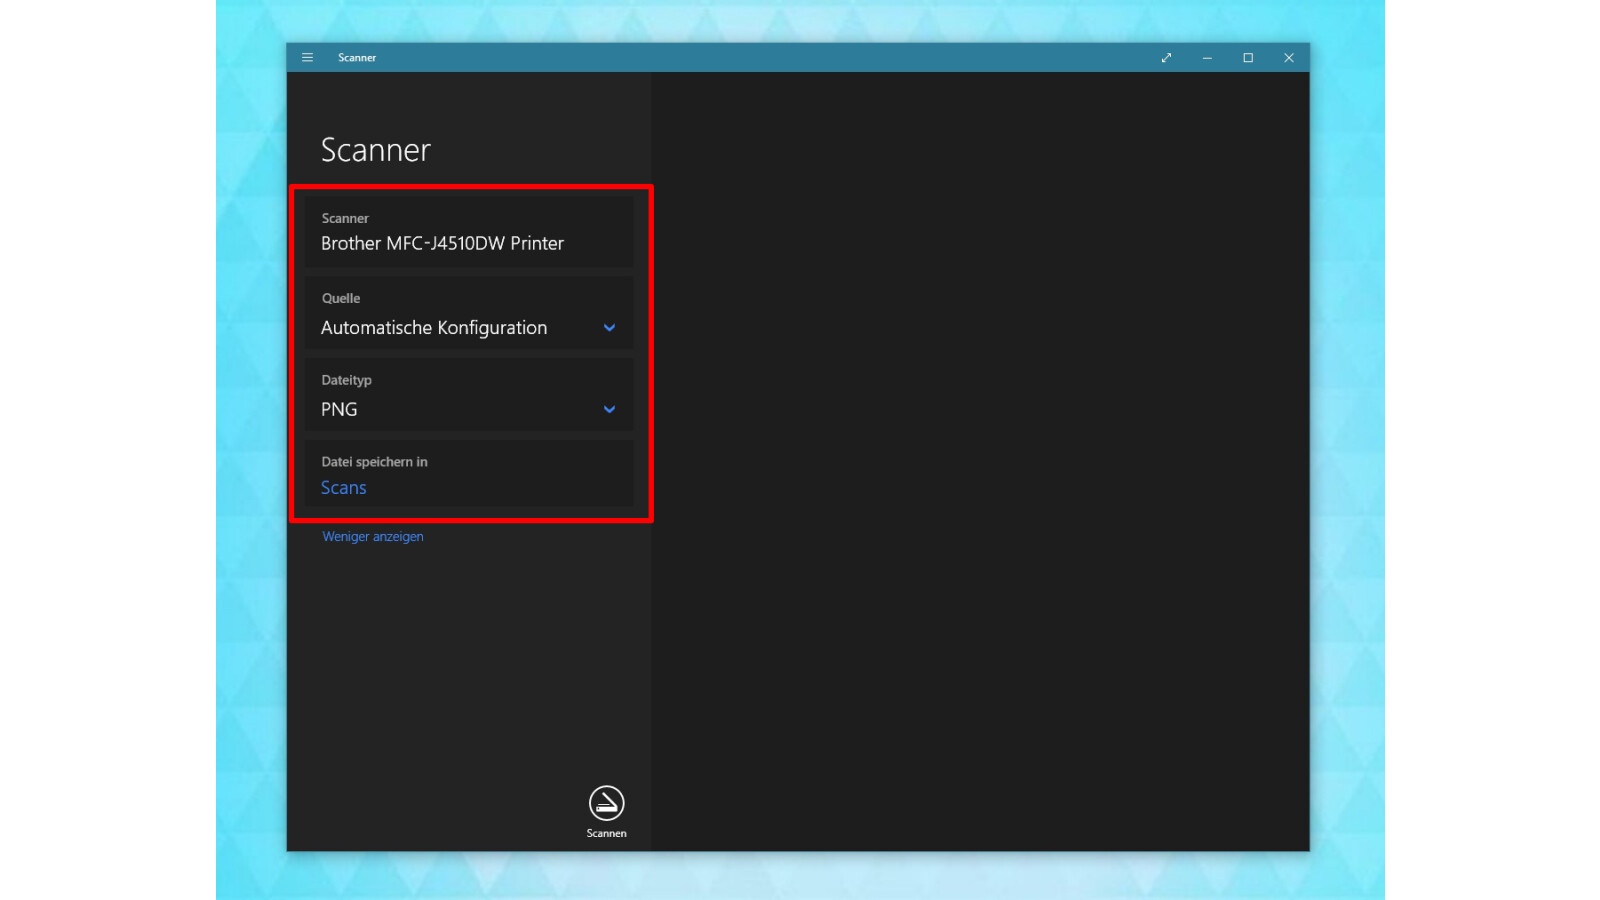Click the empty scan preview area

tap(980, 450)
